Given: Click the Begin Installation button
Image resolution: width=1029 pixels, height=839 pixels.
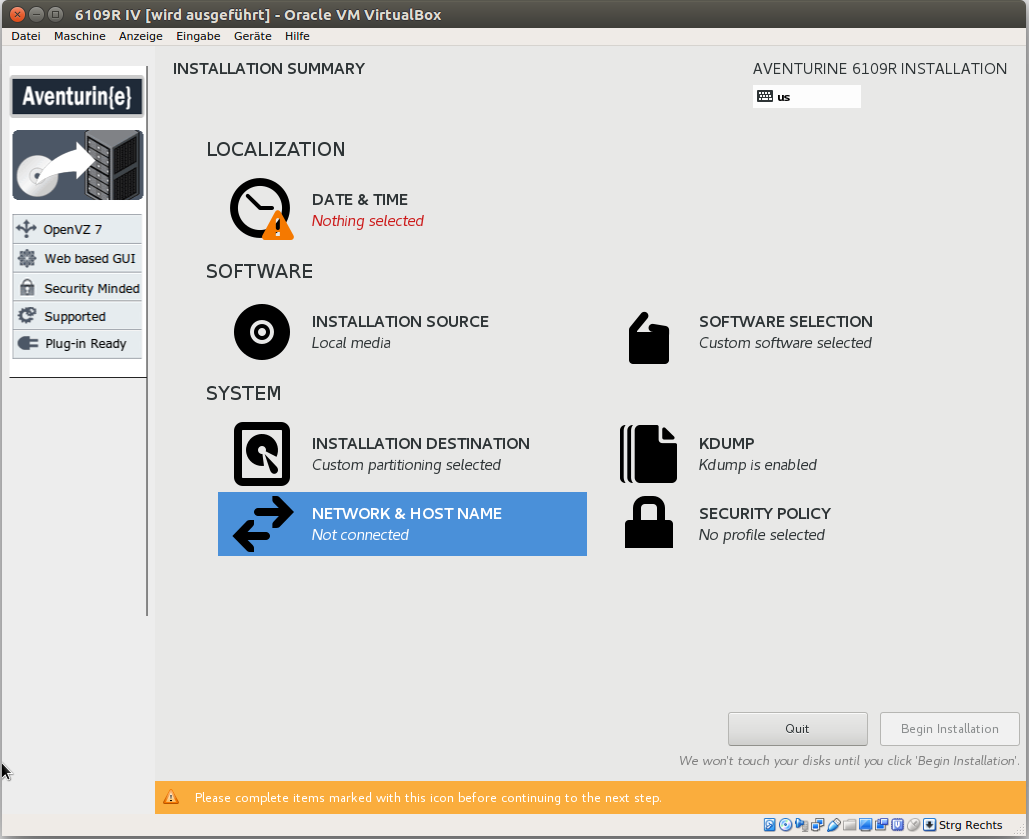Looking at the screenshot, I should coord(950,729).
